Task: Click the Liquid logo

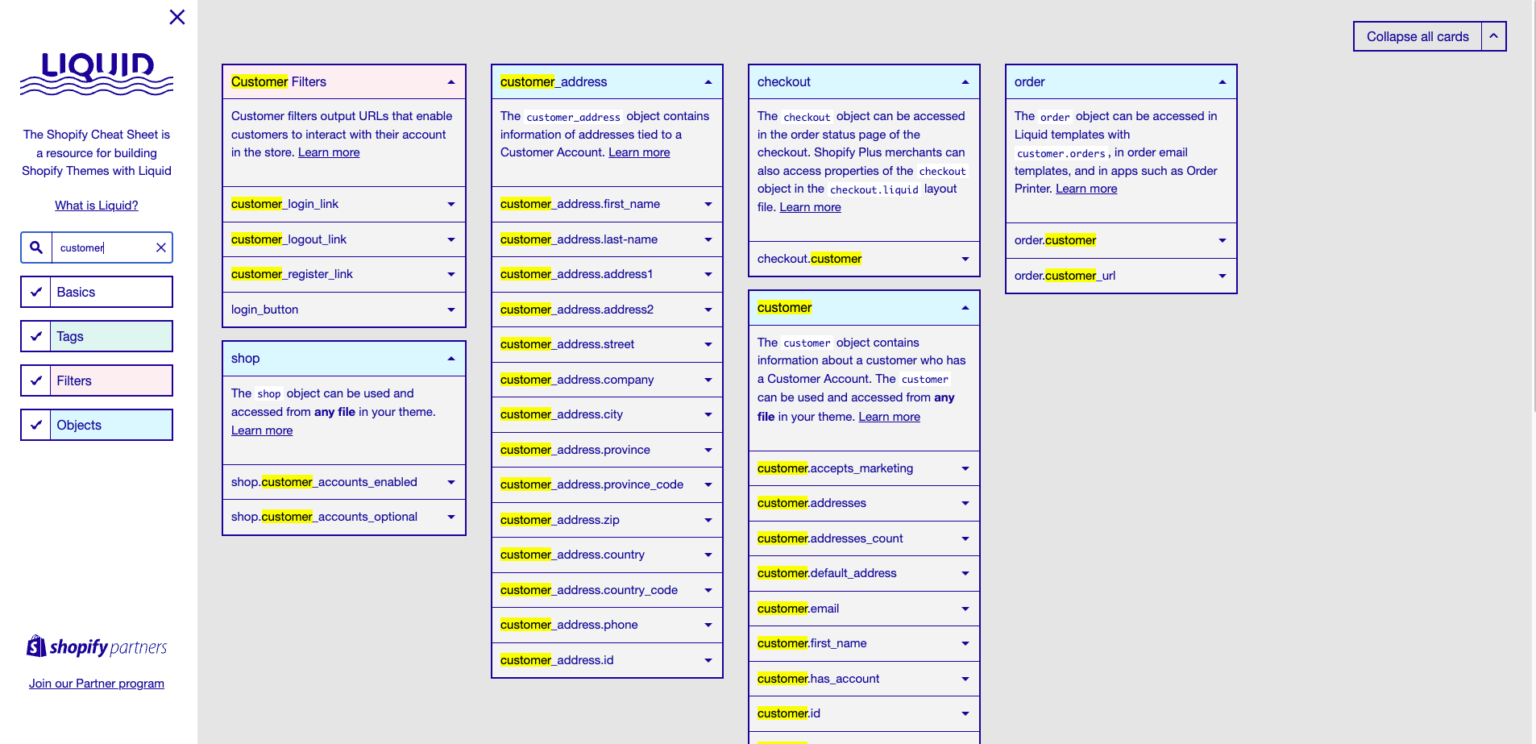Action: click(x=97, y=75)
